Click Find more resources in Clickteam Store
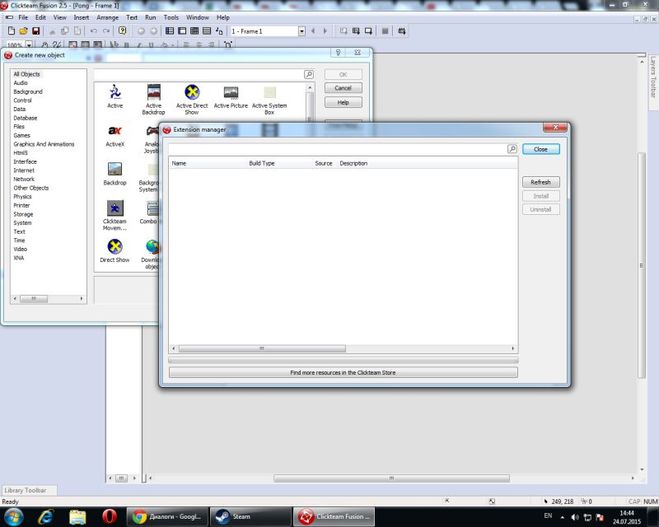This screenshot has height=527, width=659. point(343,372)
